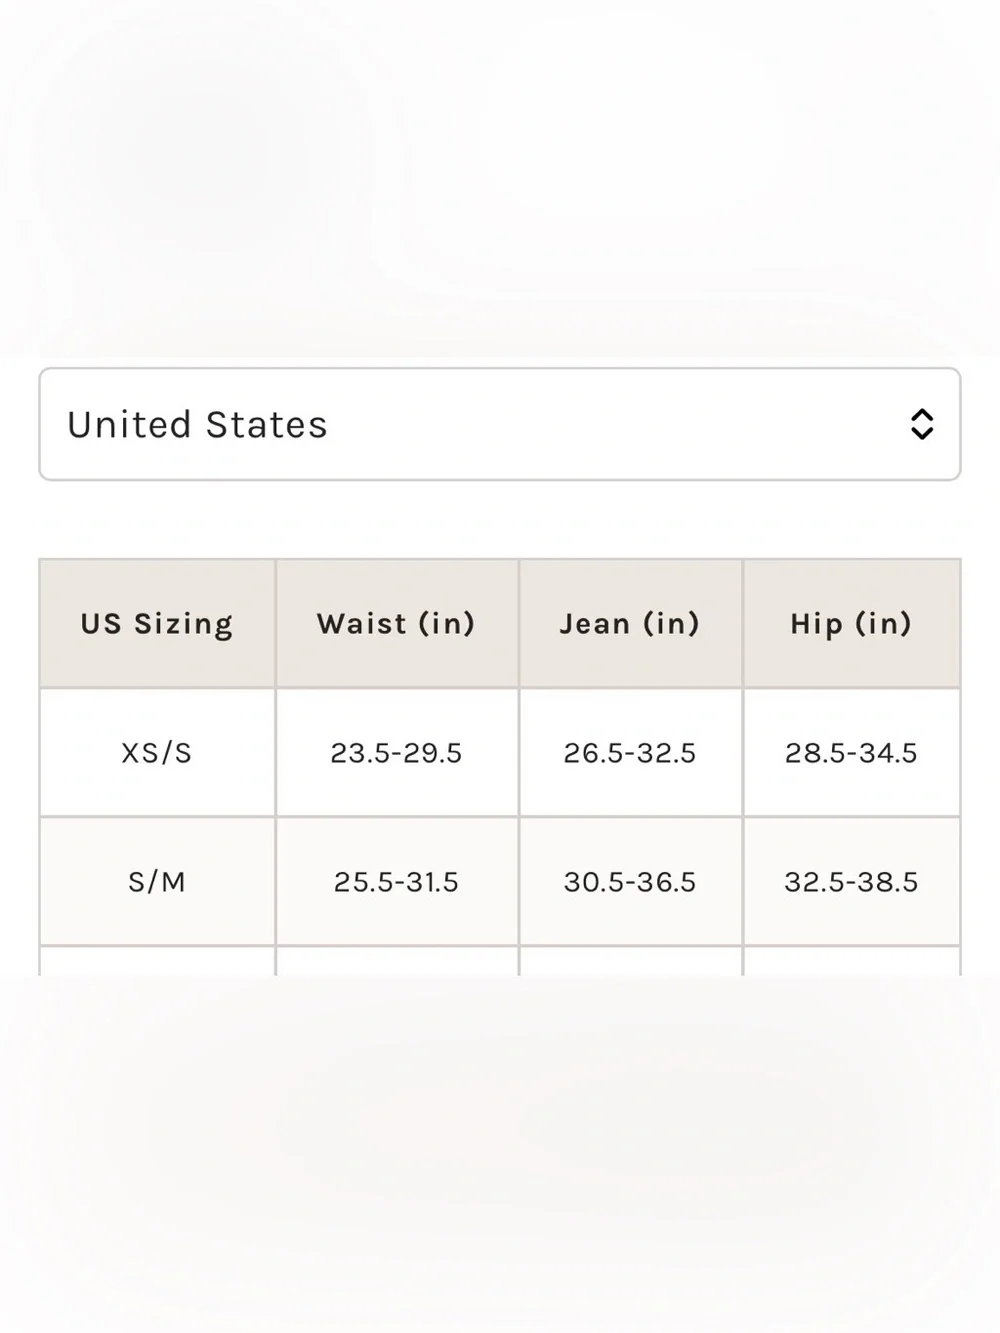Screen dimensions: 1000x1333
Task: Select the United States text label
Action: [197, 425]
